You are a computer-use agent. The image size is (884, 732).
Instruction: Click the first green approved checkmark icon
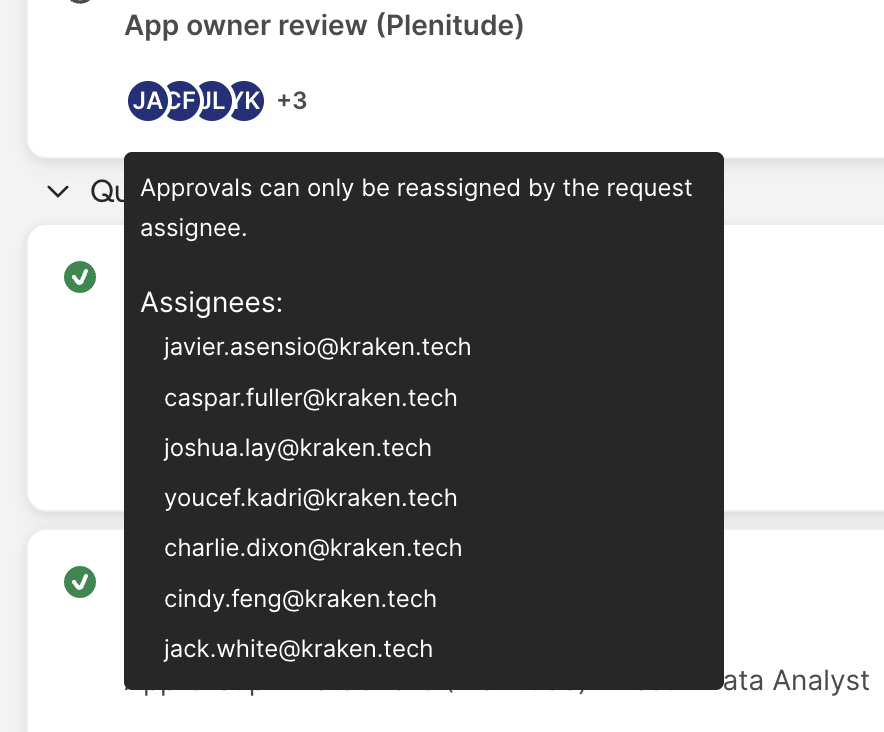coord(80,277)
